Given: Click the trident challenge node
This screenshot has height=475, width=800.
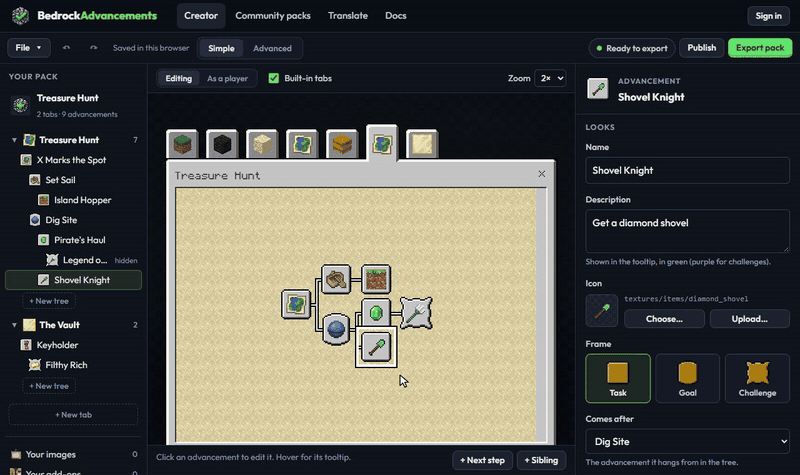Looking at the screenshot, I should (416, 313).
